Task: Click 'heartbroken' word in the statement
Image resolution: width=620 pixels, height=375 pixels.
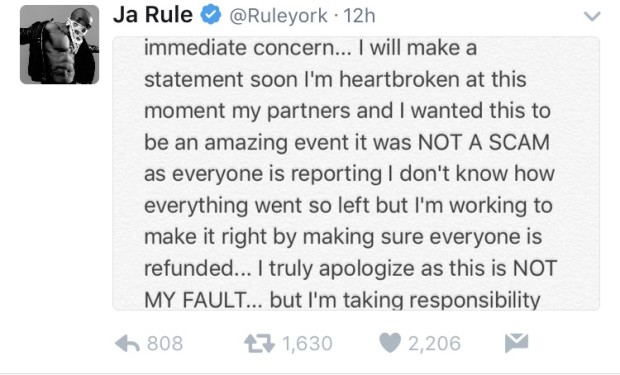Action: pyautogui.click(x=399, y=79)
